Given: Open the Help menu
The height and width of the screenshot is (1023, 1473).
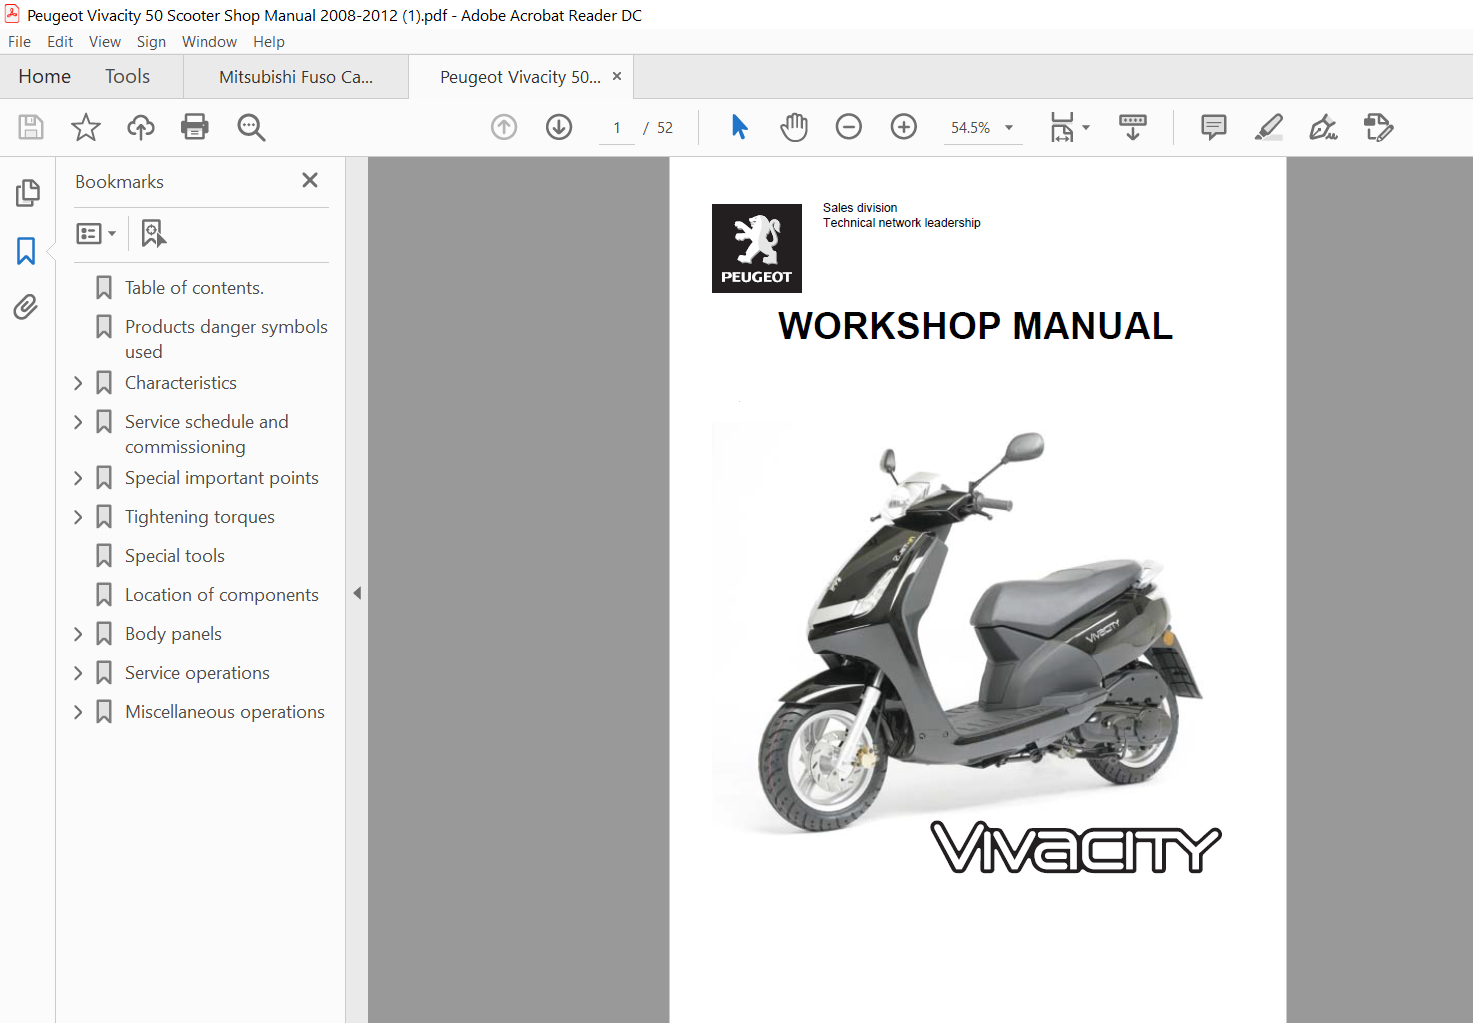Looking at the screenshot, I should pyautogui.click(x=269, y=42).
